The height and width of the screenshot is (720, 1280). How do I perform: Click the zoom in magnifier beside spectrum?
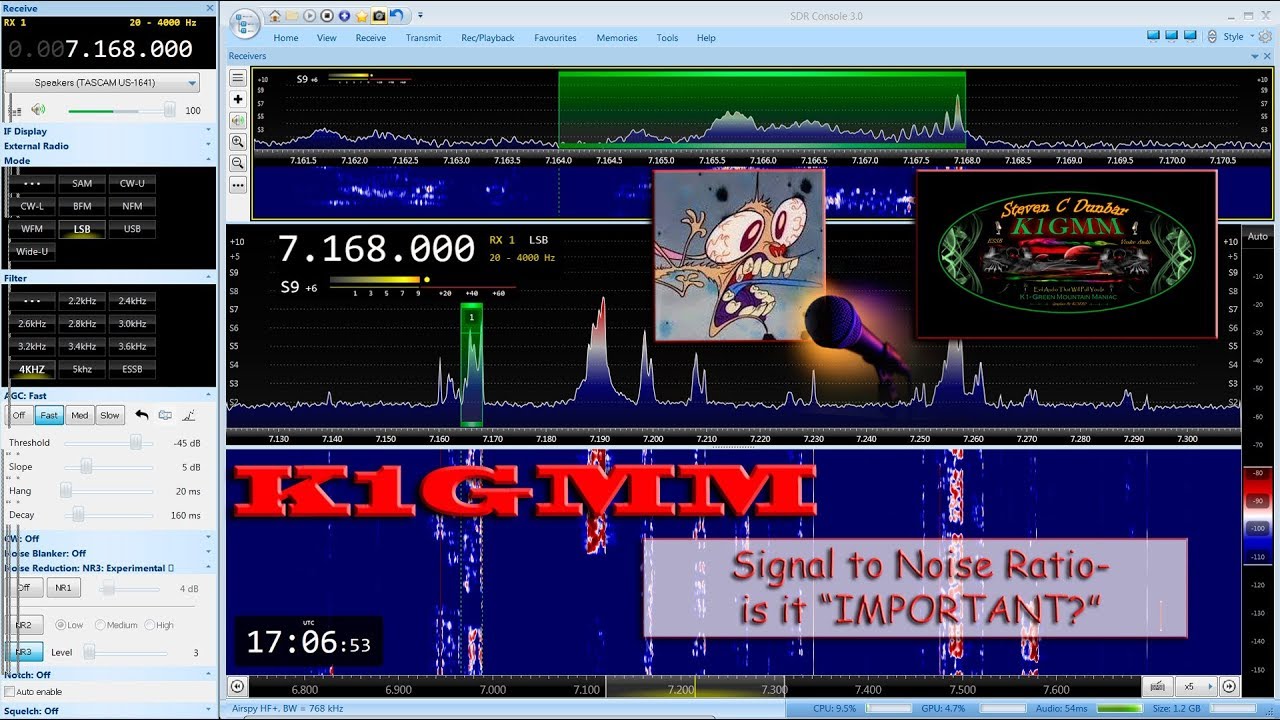tap(238, 142)
